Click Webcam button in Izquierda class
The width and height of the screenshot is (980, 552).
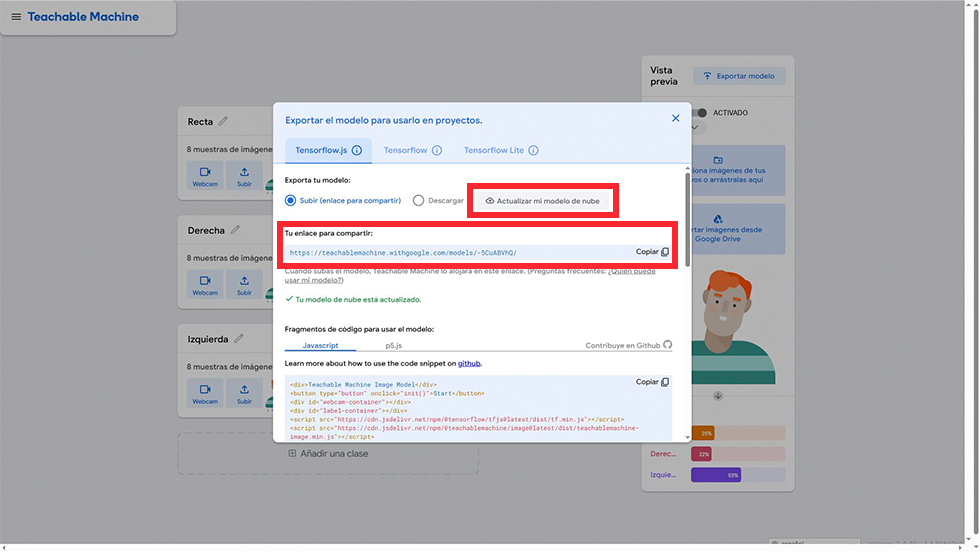pyautogui.click(x=205, y=394)
